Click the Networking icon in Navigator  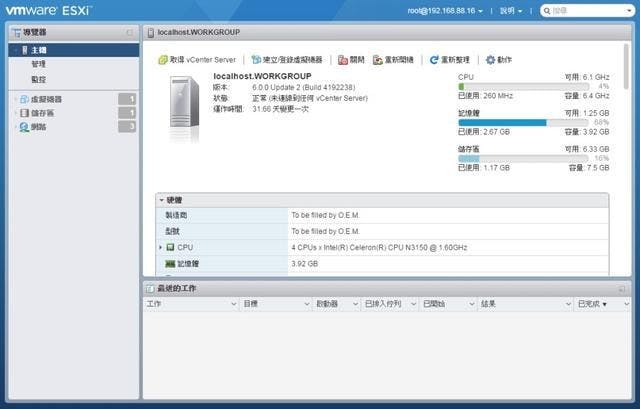coord(24,127)
